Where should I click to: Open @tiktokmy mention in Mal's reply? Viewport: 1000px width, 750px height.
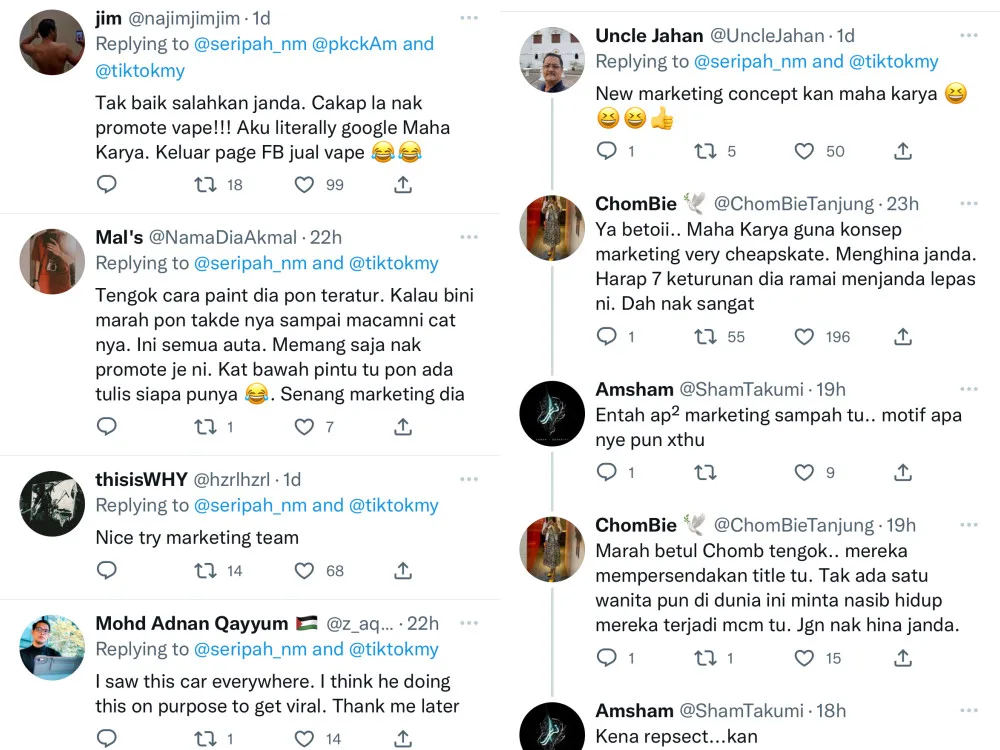point(393,264)
